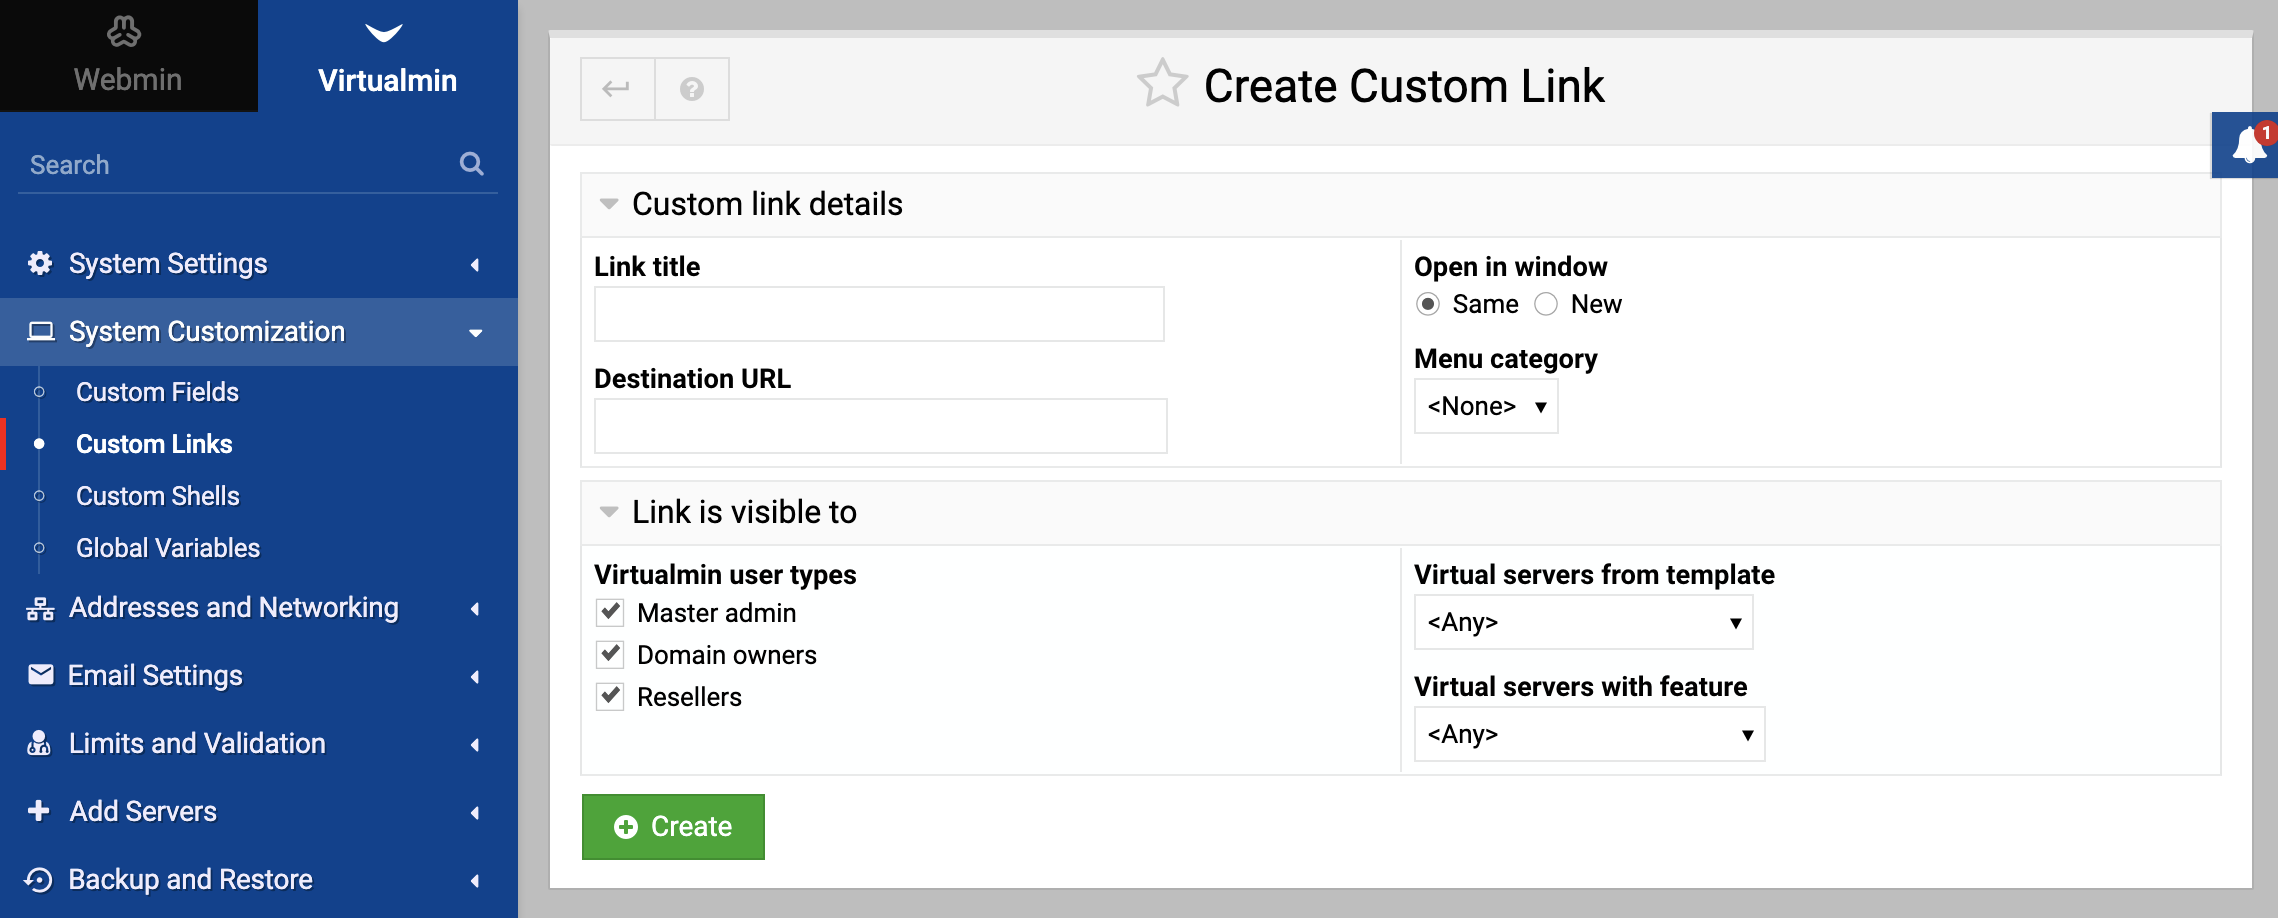Screen dimensions: 2278x918
Task: Switch to the Webmin tab
Action: click(x=129, y=56)
